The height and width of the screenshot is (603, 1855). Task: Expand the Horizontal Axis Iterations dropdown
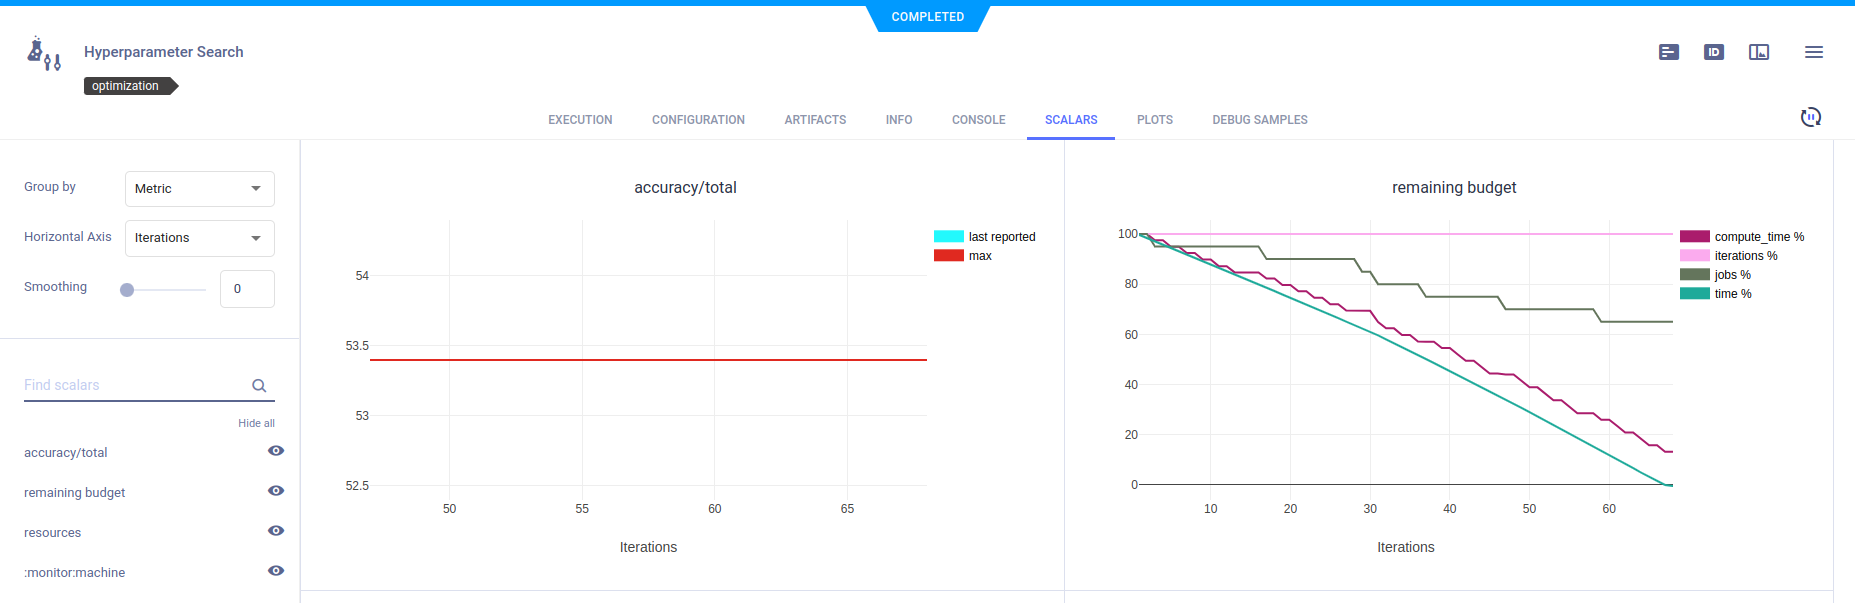pyautogui.click(x=199, y=238)
